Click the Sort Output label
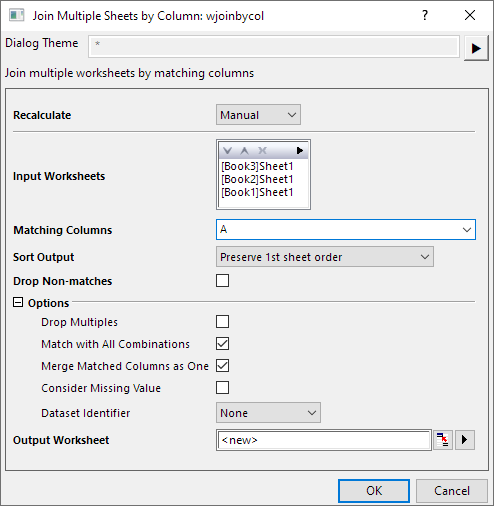The width and height of the screenshot is (494, 506). click(44, 257)
